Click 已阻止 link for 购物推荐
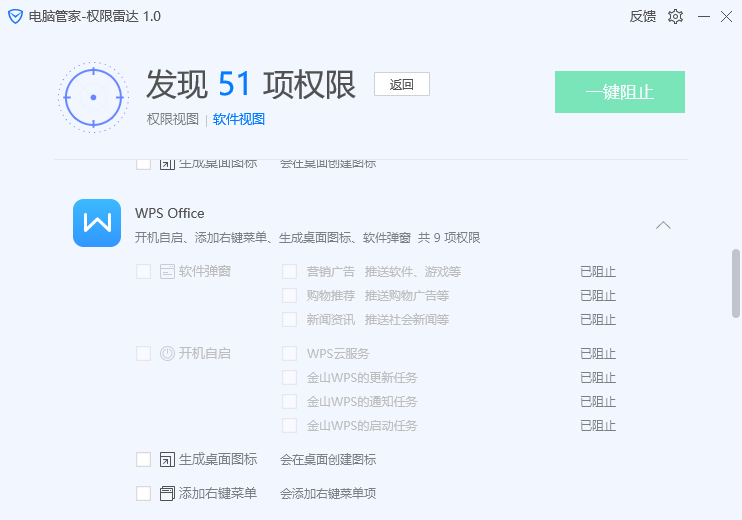This screenshot has width=742, height=520. point(598,296)
